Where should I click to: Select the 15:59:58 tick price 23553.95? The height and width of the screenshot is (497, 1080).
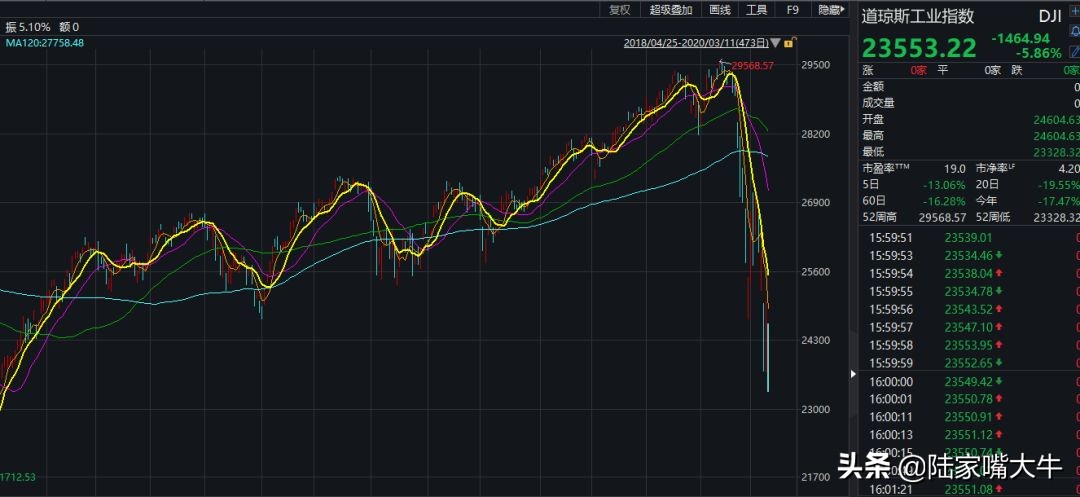[x=968, y=346]
